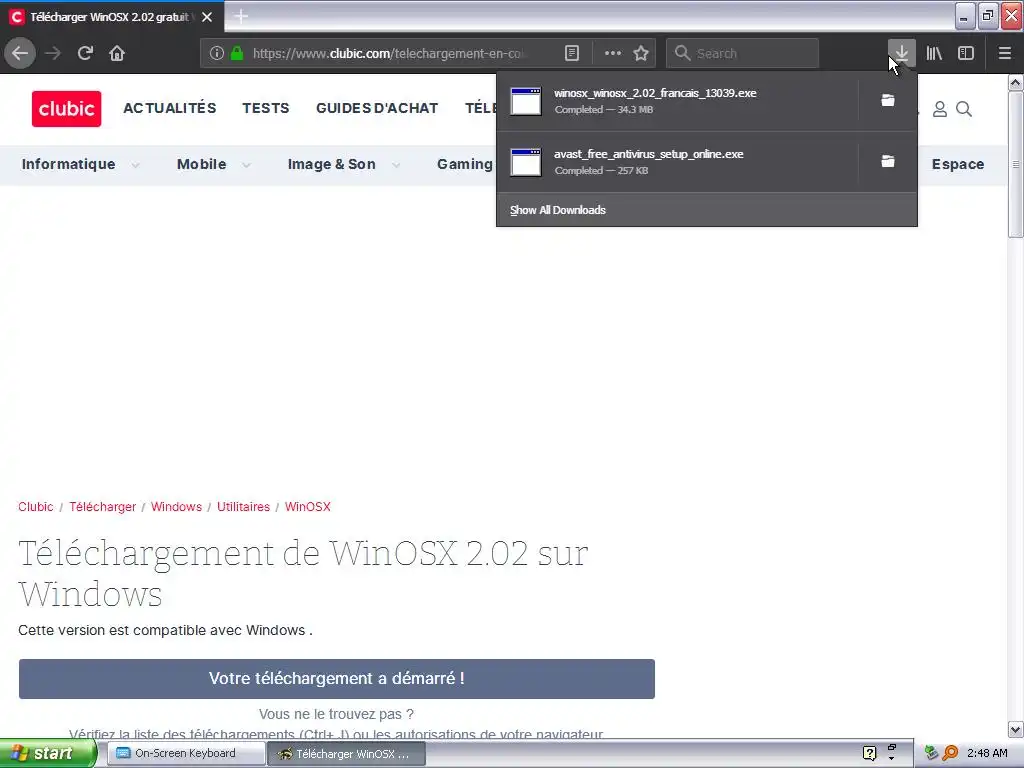Open containing folder for avast setup download
This screenshot has height=768, width=1024.
(x=888, y=161)
